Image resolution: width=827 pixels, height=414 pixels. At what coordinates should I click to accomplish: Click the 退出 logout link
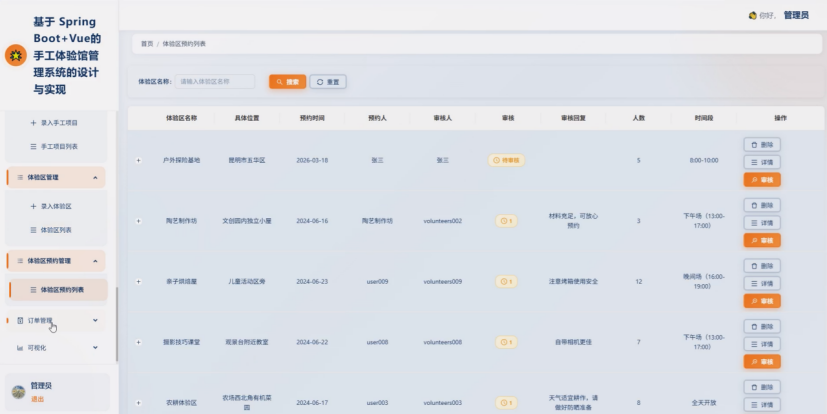tap(37, 399)
